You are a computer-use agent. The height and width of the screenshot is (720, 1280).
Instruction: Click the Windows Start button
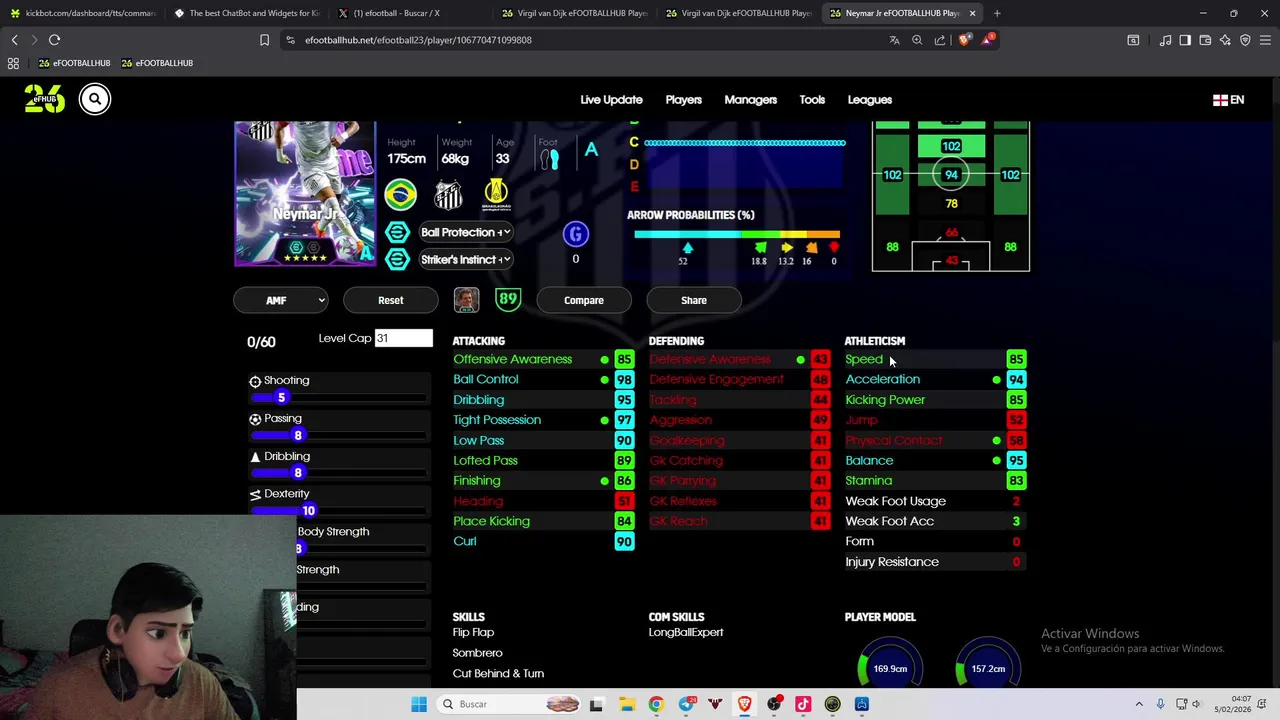(419, 704)
